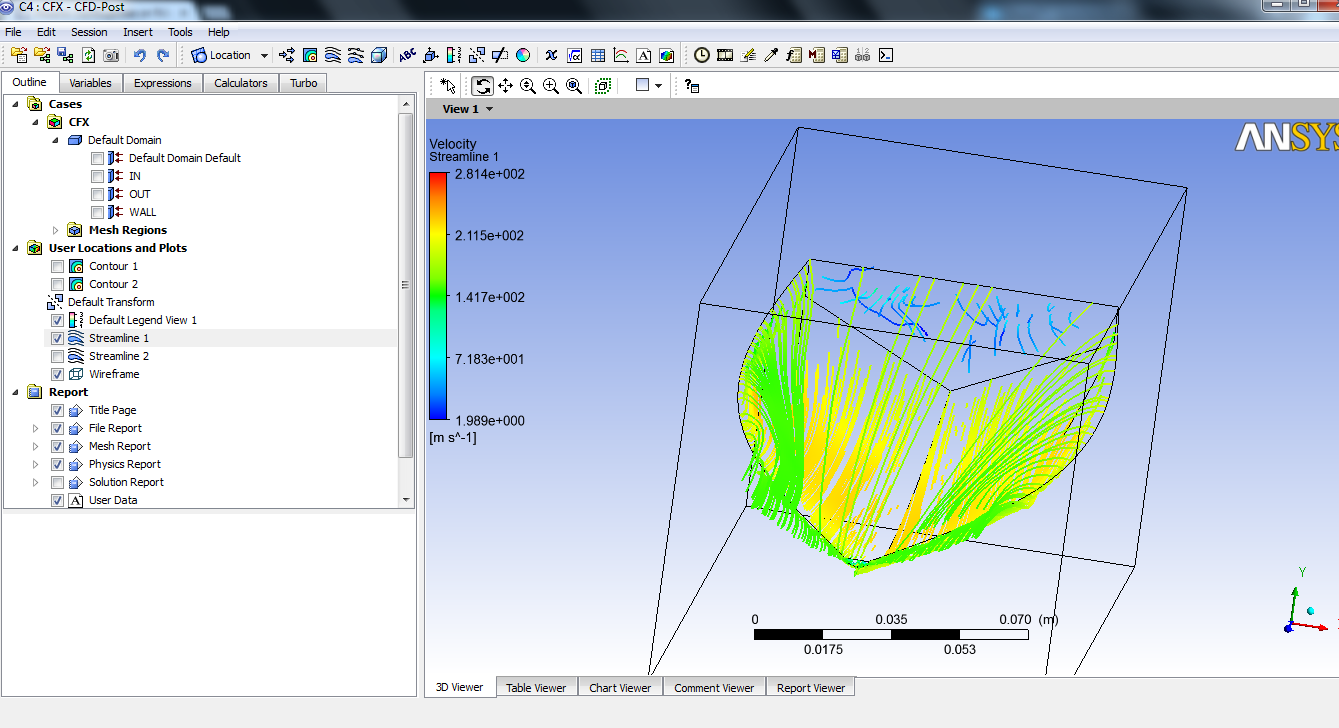Collapse the CFX case node

(36, 122)
